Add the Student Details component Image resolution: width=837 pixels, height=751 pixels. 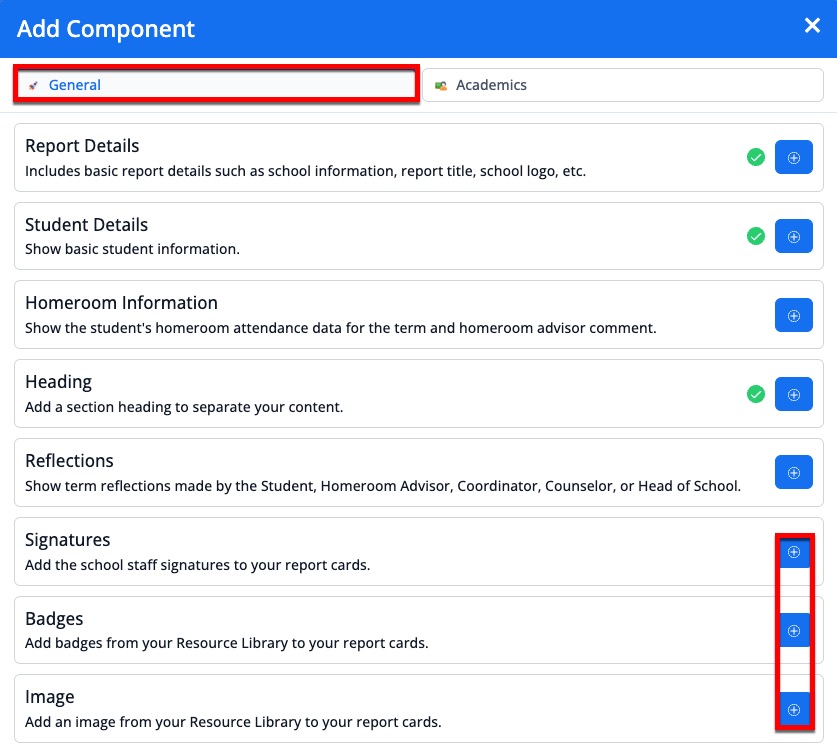click(x=793, y=237)
